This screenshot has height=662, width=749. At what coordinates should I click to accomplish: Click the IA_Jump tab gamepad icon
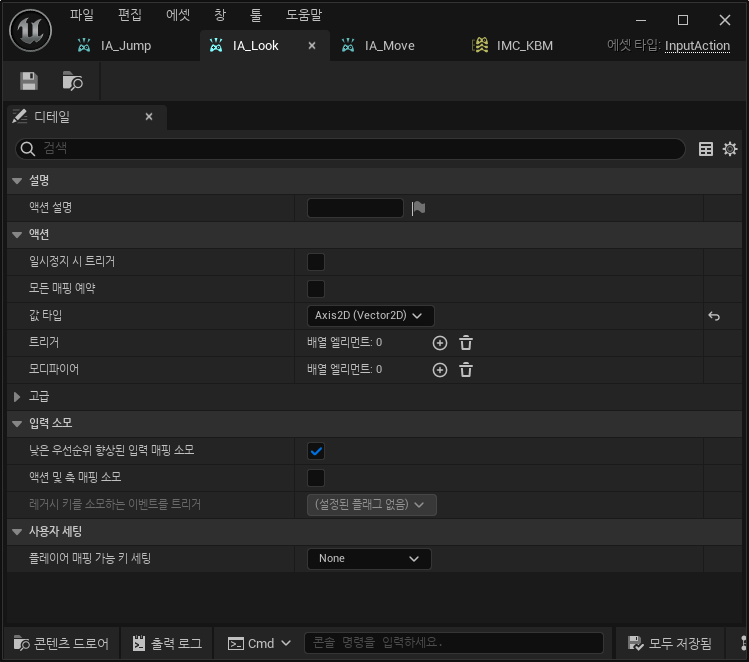pos(84,45)
